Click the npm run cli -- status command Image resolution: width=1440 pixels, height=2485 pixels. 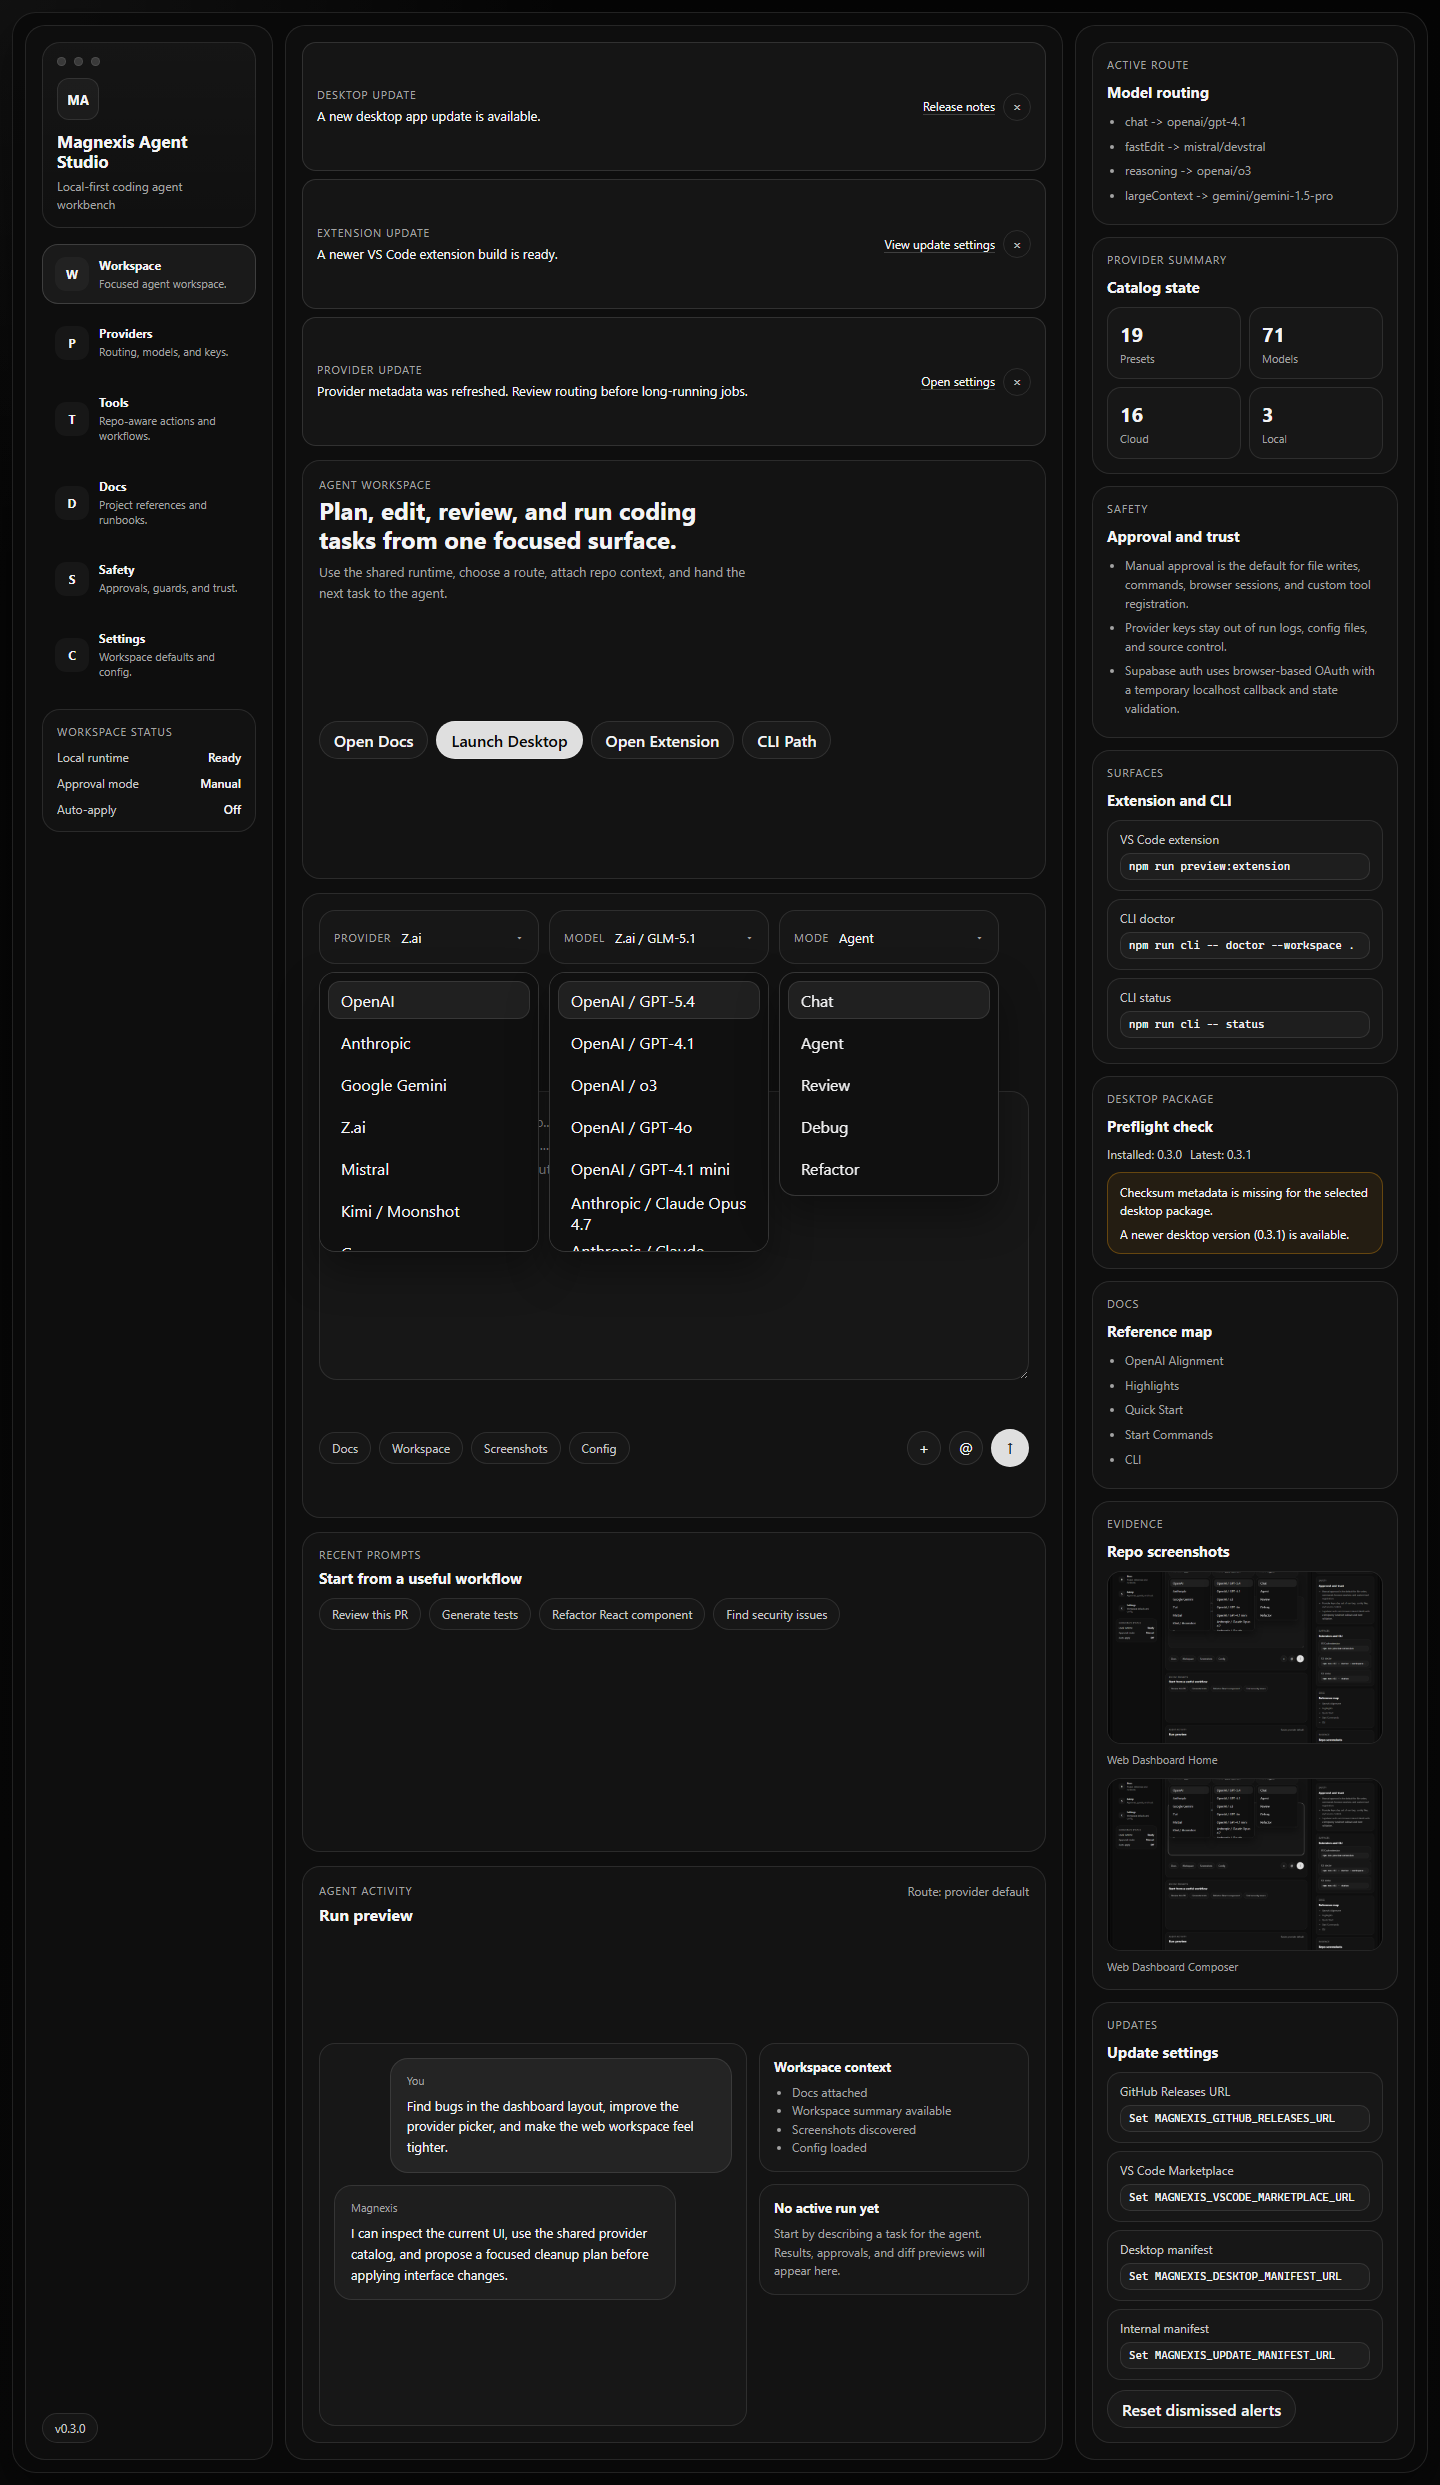point(1245,1024)
